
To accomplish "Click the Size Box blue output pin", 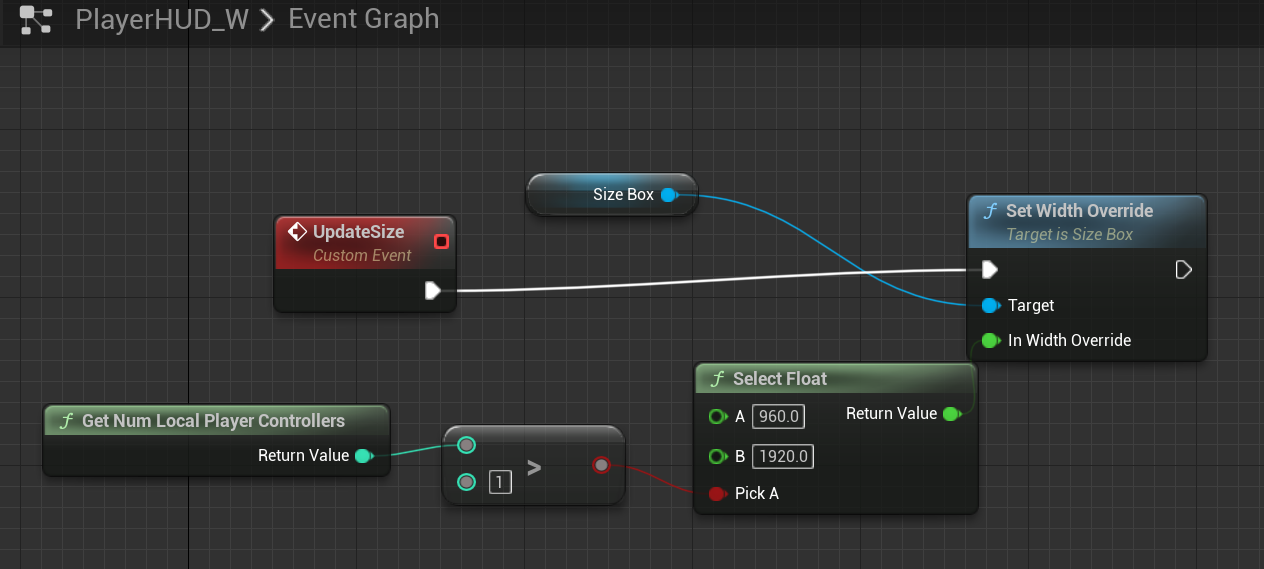I will [x=669, y=194].
